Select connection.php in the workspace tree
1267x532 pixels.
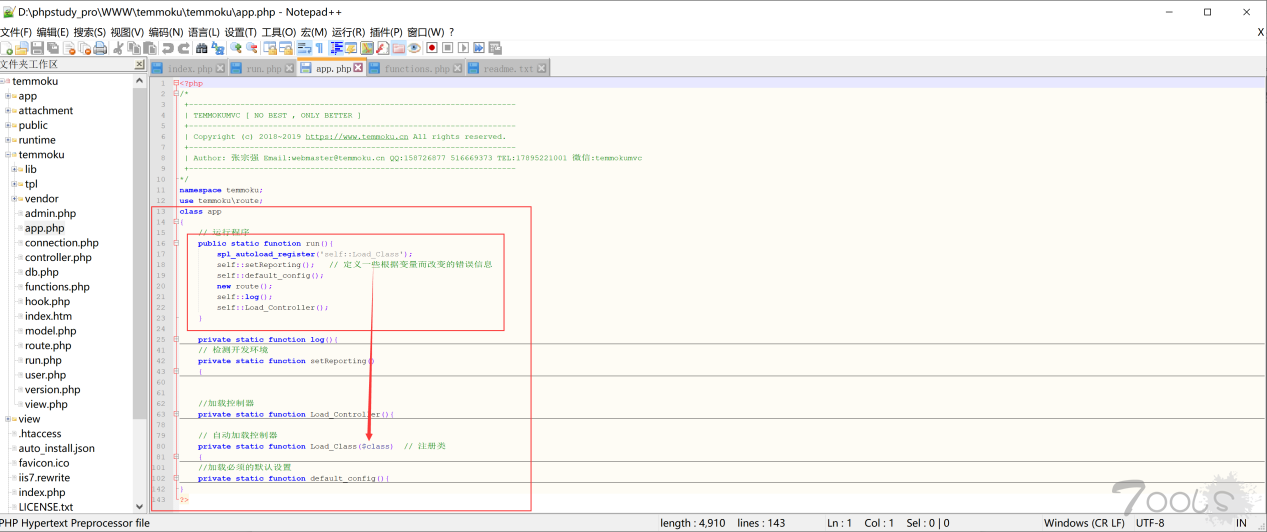pos(62,243)
